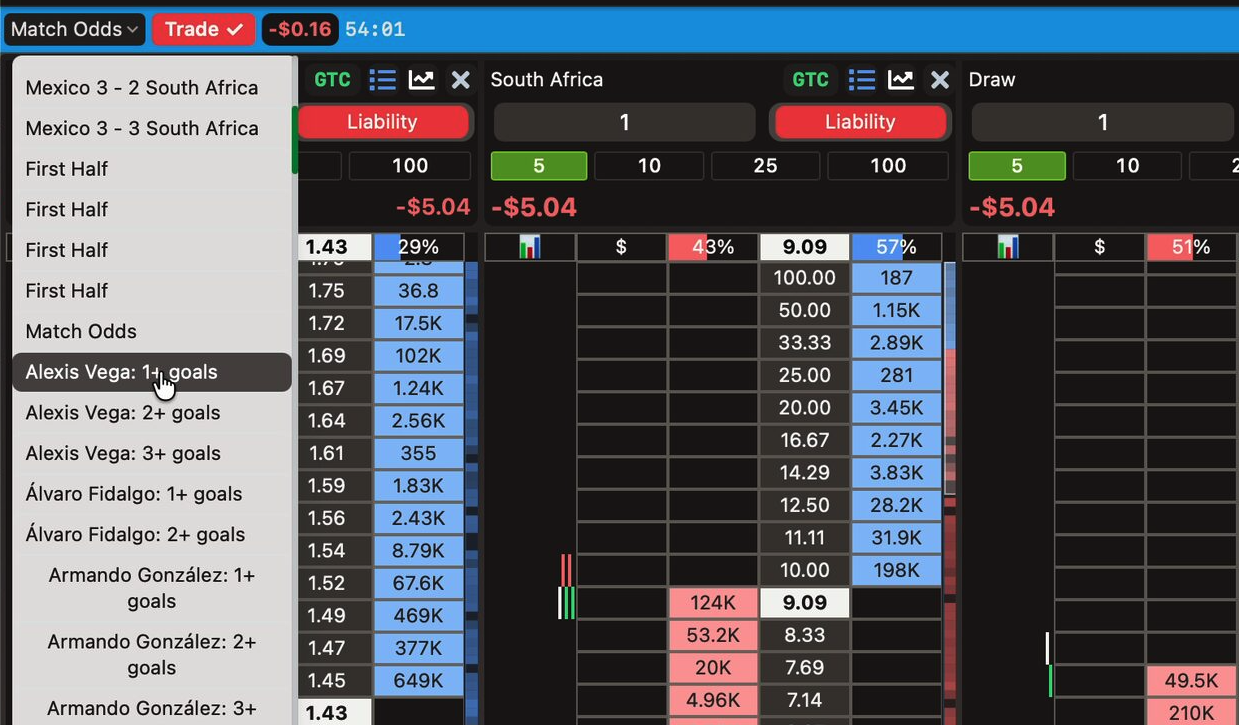Click the 31.9K back cell at 11.11
This screenshot has width=1239, height=725.
(x=896, y=538)
